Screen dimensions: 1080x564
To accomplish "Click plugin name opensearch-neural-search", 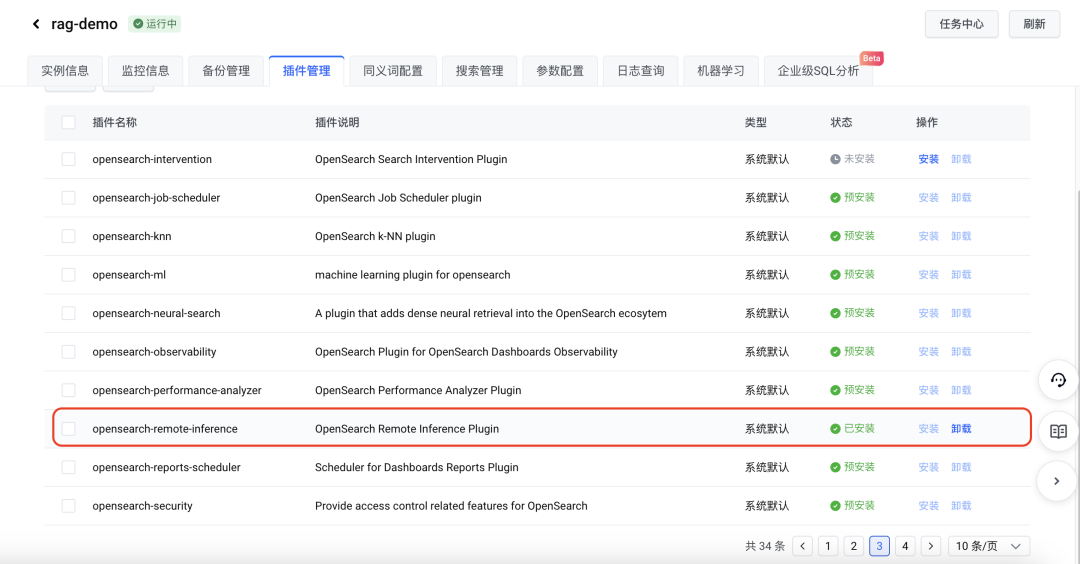I will tap(156, 313).
